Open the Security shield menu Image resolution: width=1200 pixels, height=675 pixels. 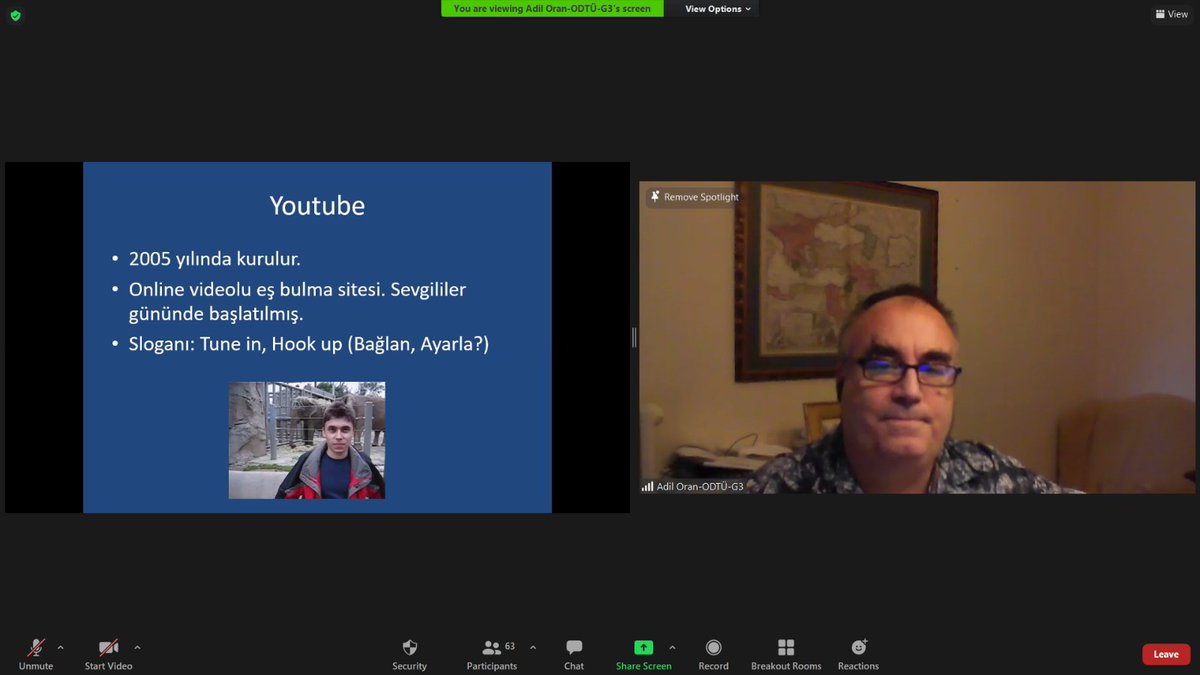pos(409,655)
